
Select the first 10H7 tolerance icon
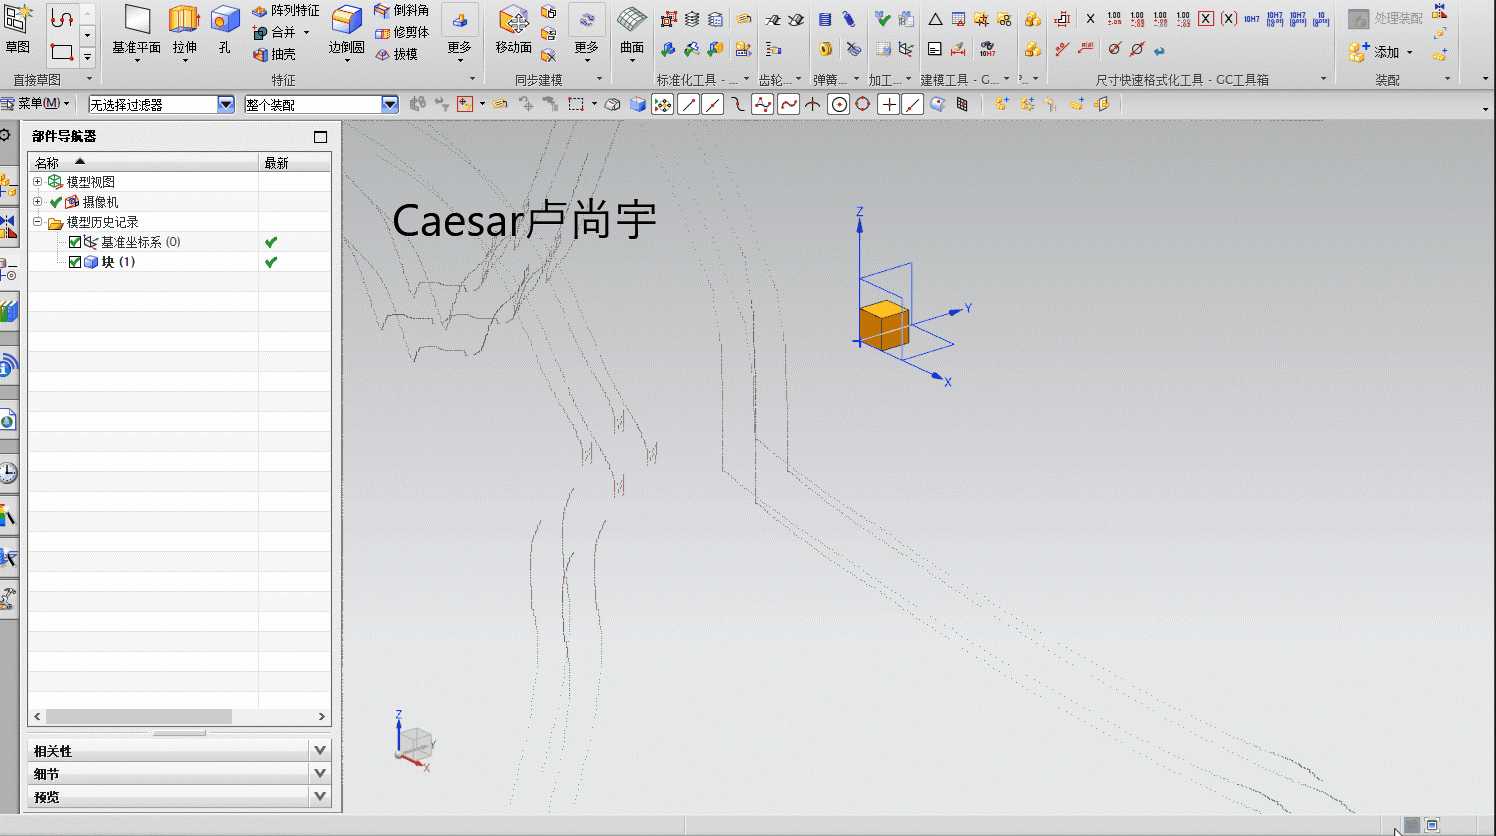(x=1252, y=19)
